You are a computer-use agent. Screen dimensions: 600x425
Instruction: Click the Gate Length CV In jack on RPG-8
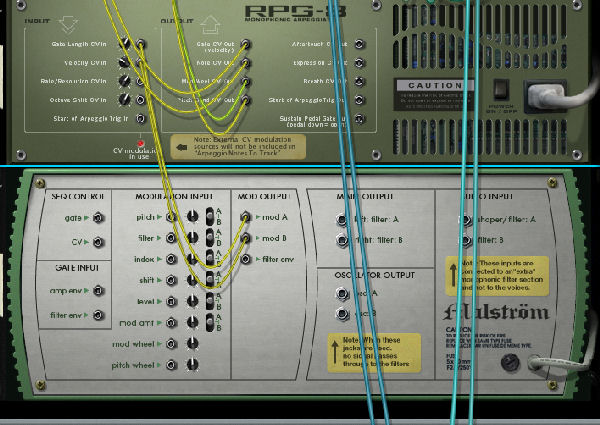click(141, 44)
